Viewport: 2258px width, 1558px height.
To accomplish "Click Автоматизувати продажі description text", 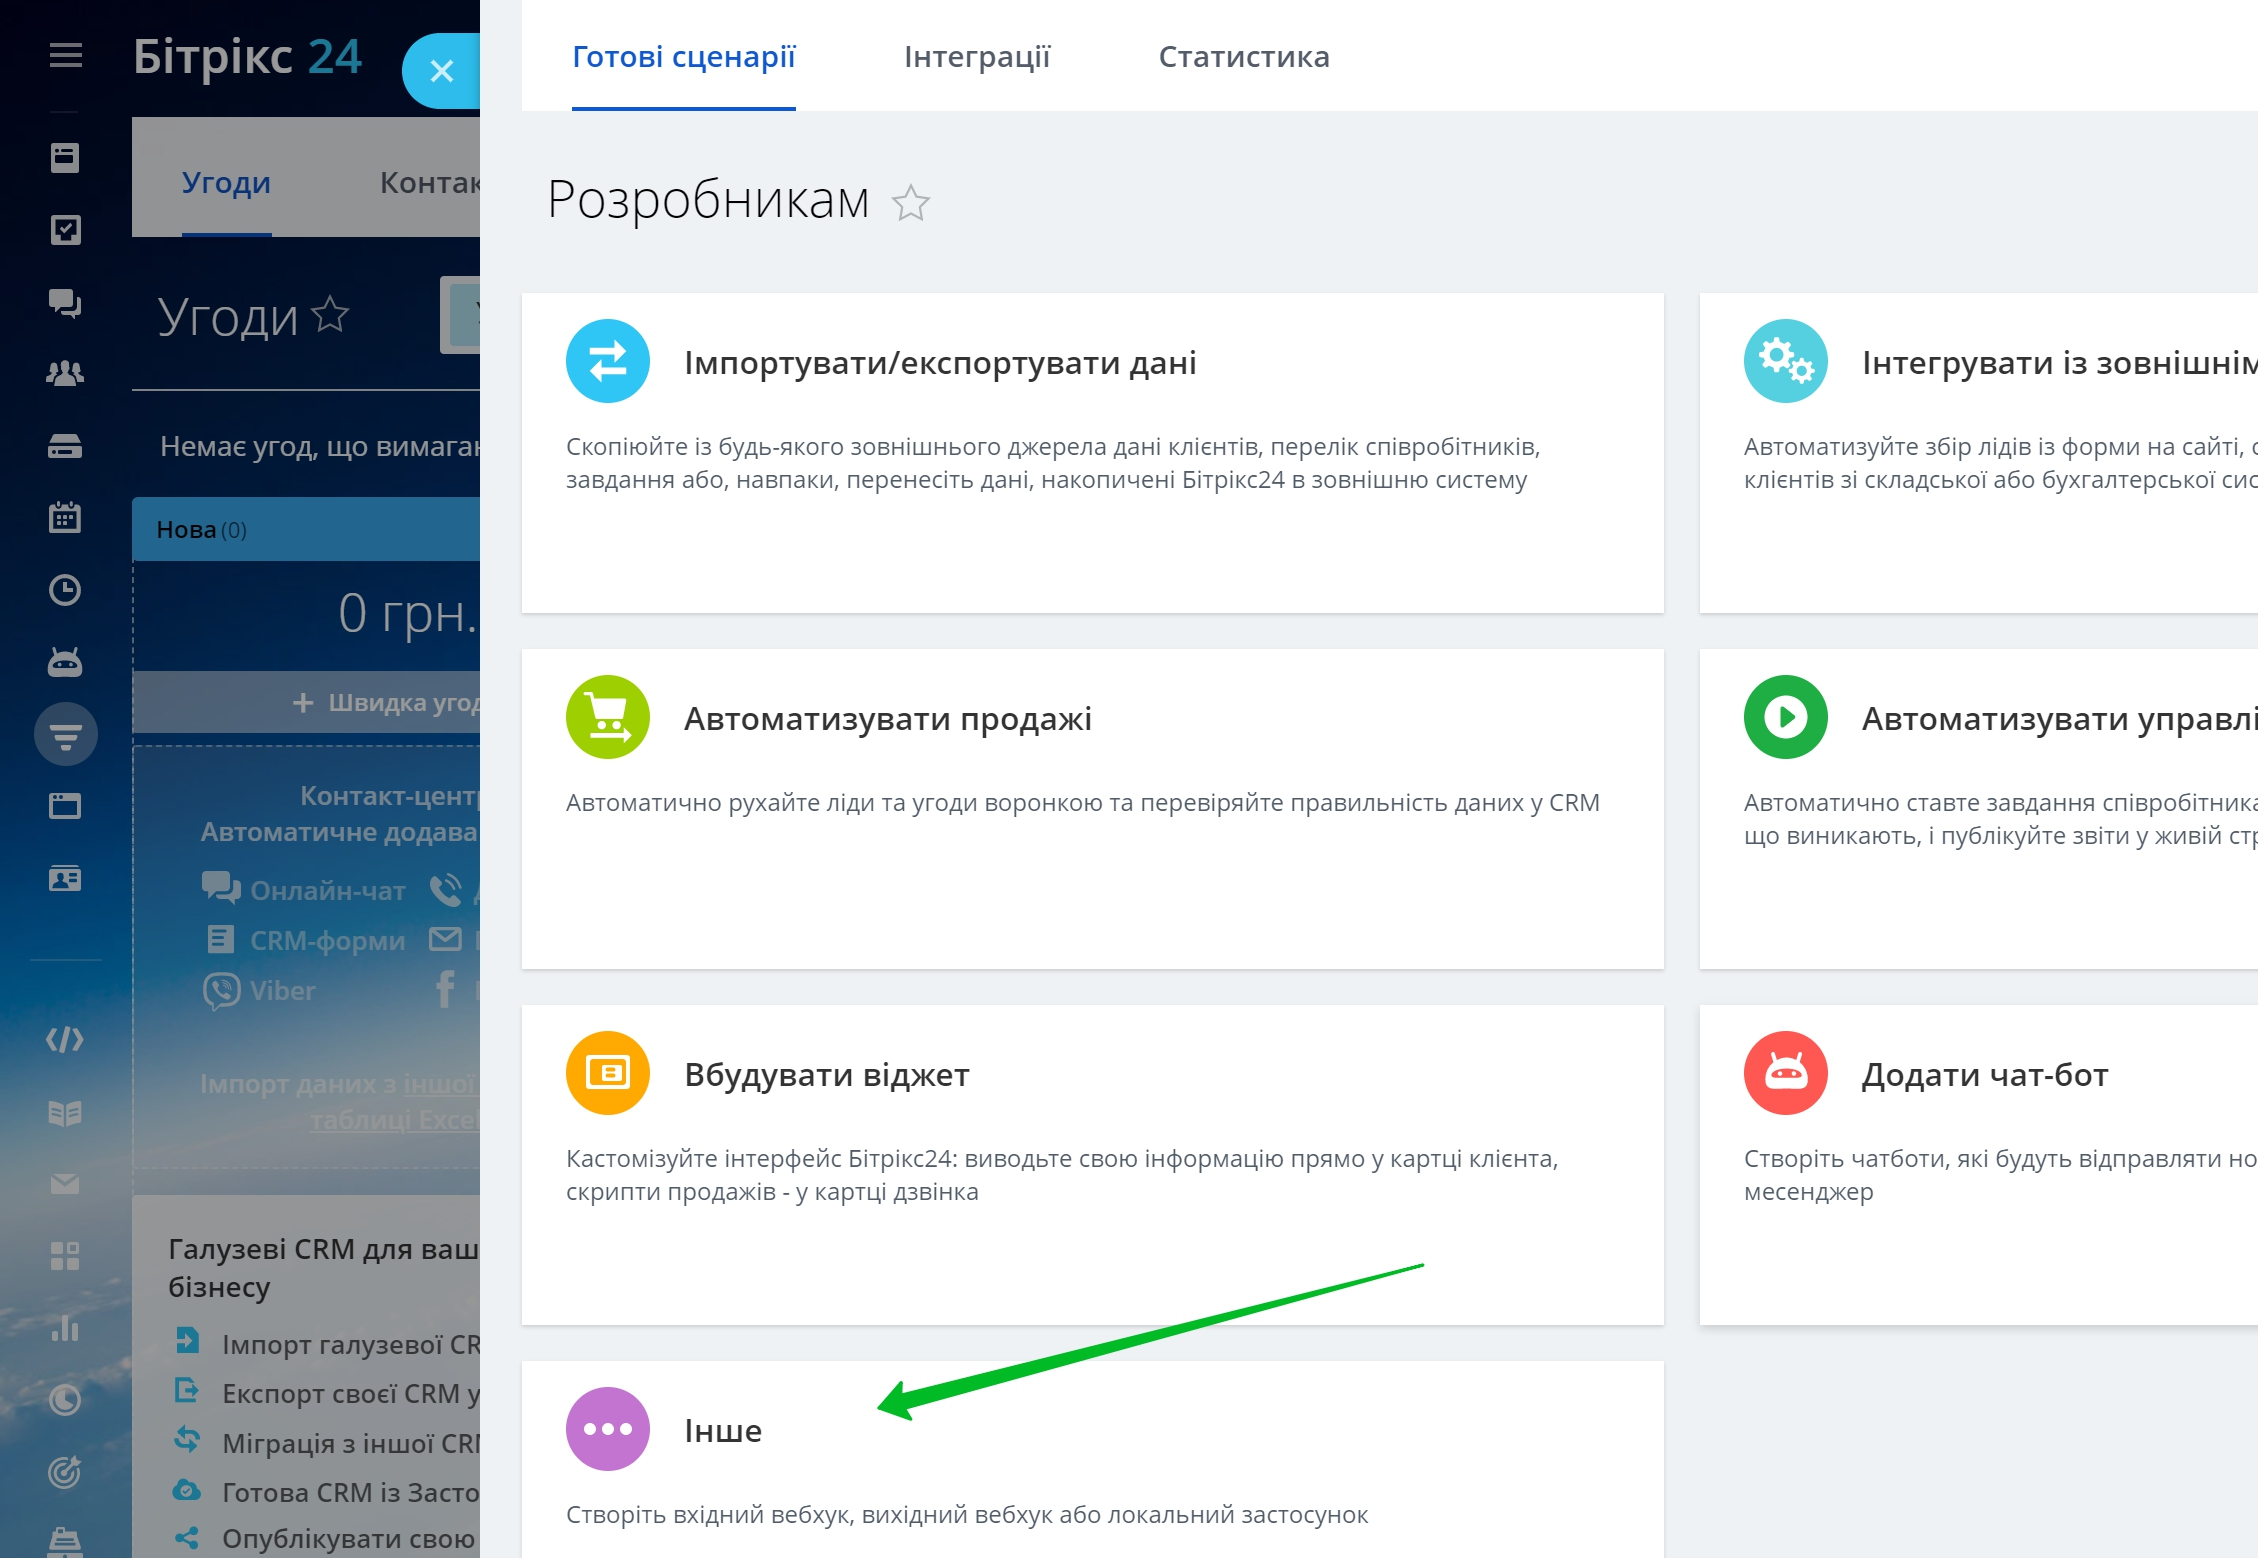I will [x=1083, y=803].
